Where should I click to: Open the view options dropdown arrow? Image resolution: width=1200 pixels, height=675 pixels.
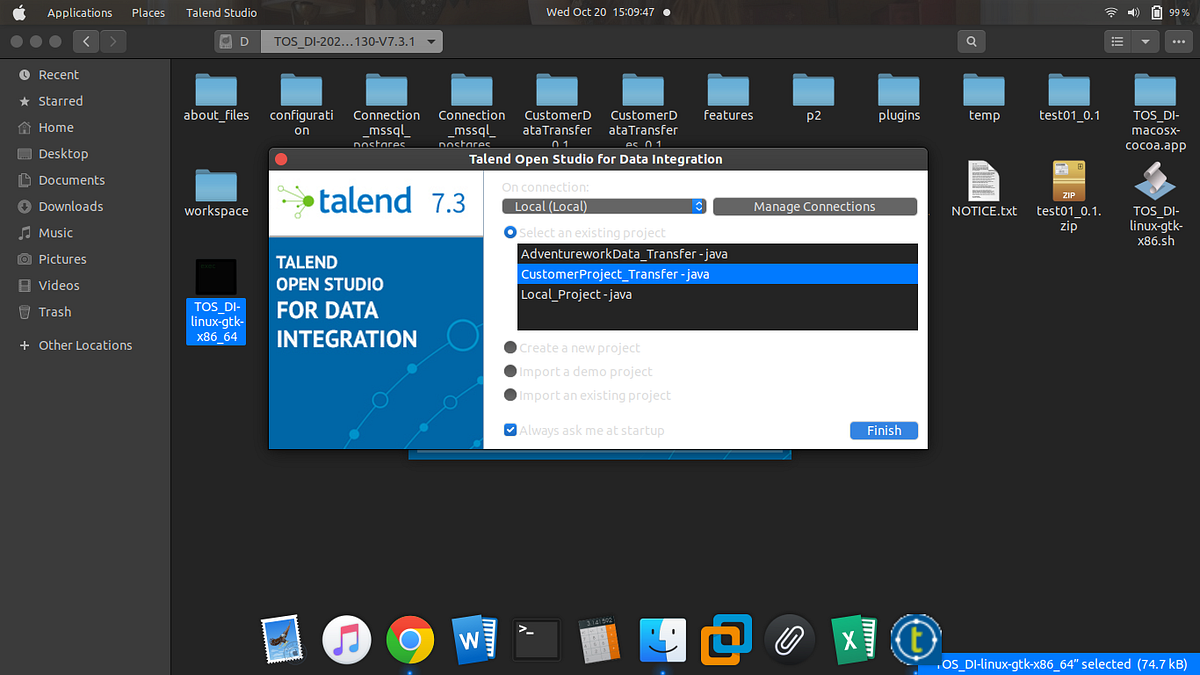point(1143,41)
